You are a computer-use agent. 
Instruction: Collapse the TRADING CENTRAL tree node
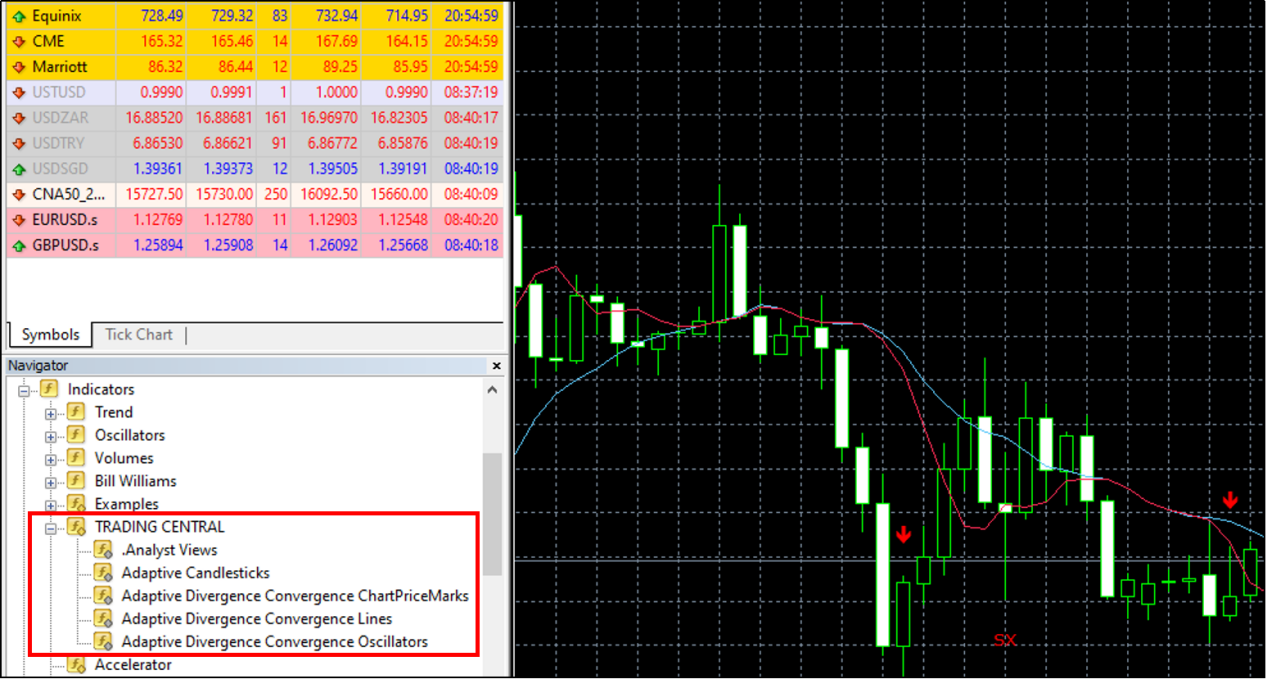[x=51, y=528]
